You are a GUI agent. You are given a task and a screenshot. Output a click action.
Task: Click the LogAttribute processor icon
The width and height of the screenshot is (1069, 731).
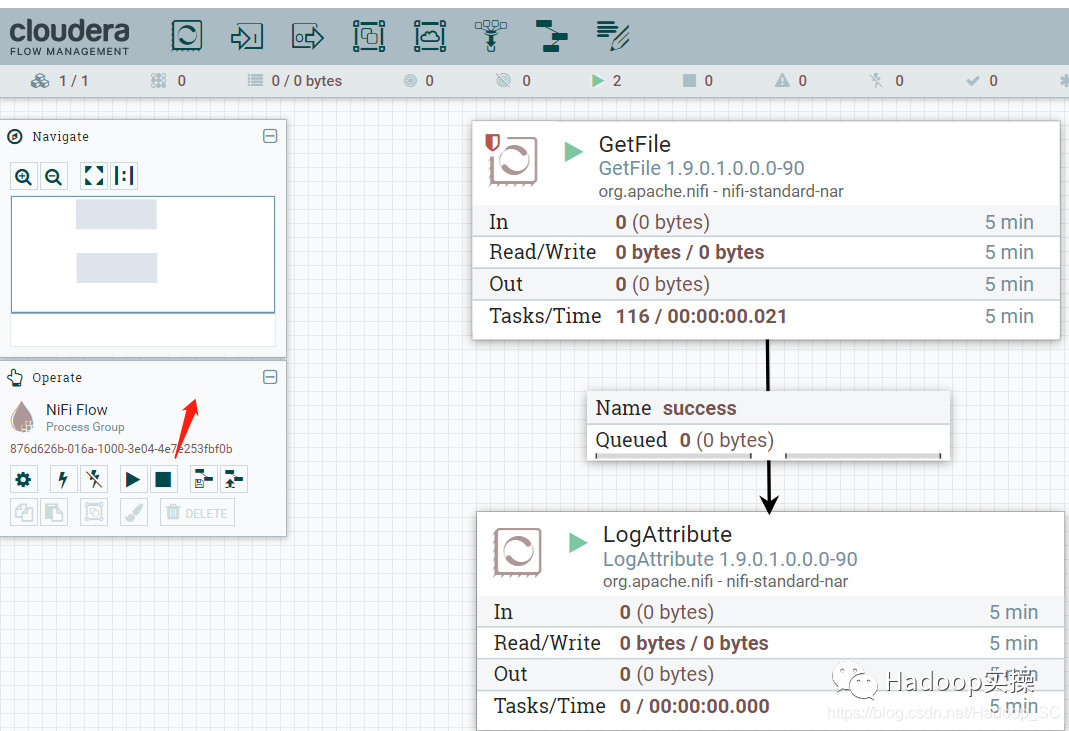(x=517, y=551)
